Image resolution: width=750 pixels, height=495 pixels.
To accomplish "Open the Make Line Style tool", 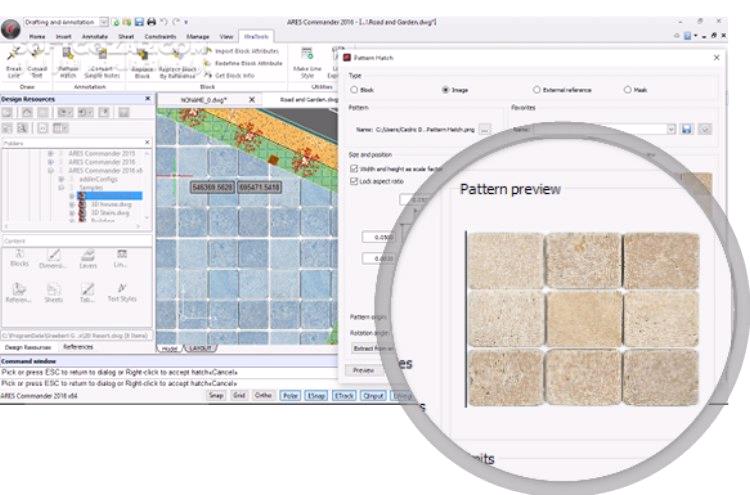I will point(307,55).
